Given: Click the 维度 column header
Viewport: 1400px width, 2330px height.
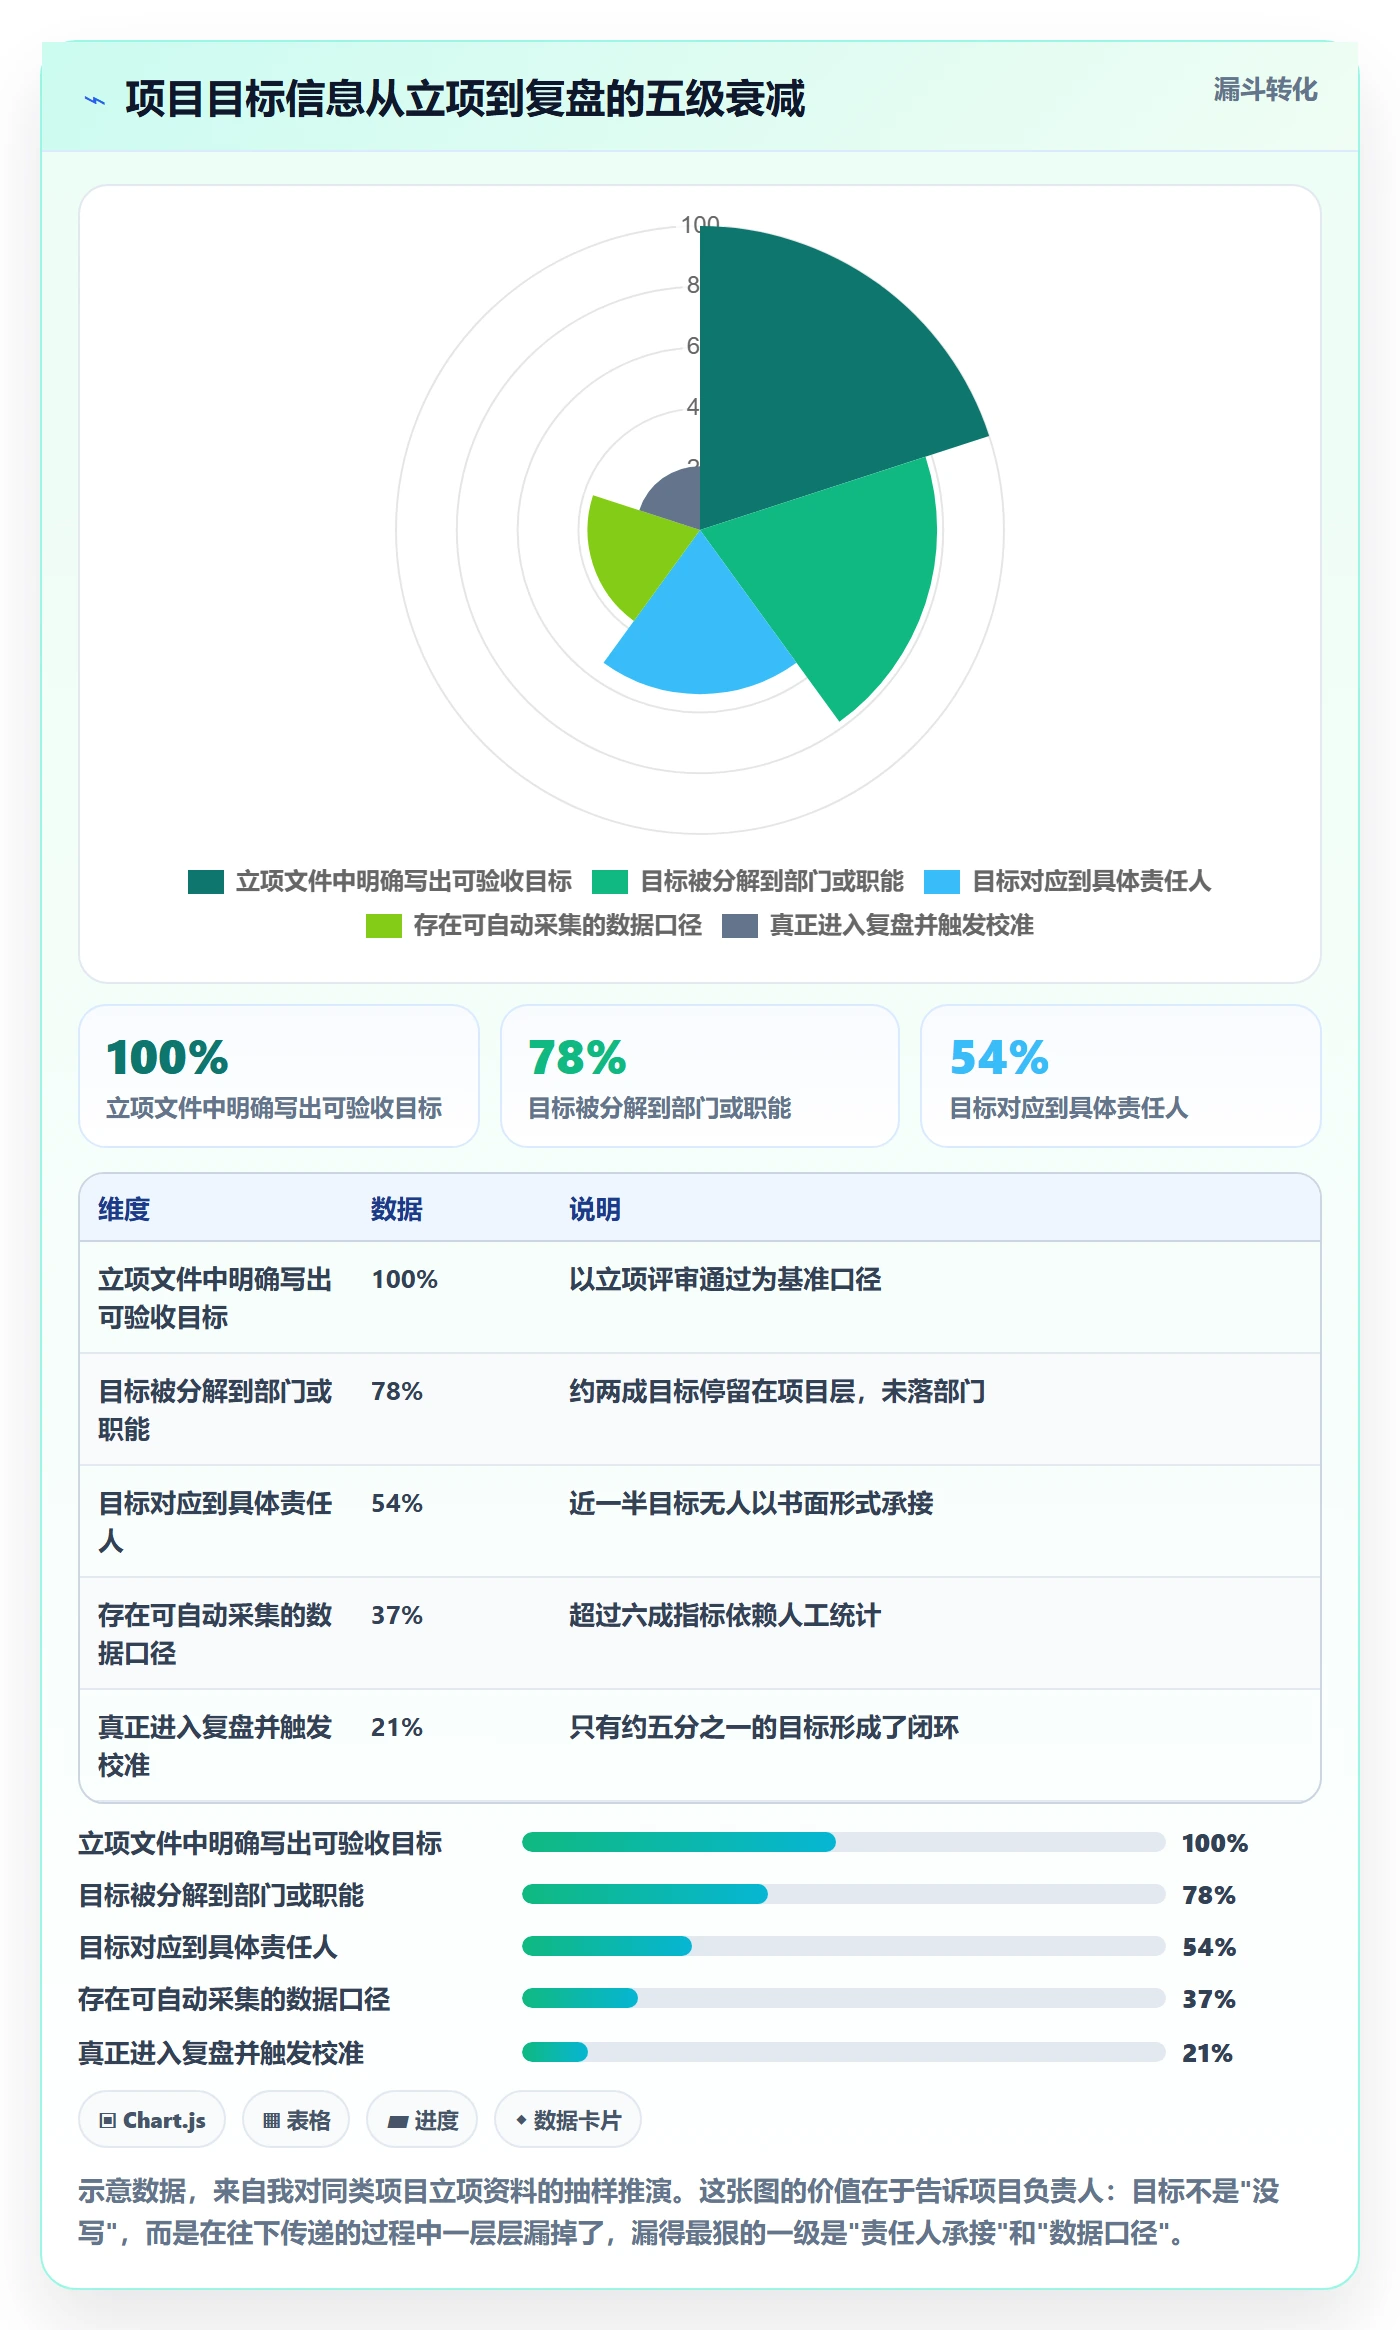Looking at the screenshot, I should click(x=124, y=1210).
